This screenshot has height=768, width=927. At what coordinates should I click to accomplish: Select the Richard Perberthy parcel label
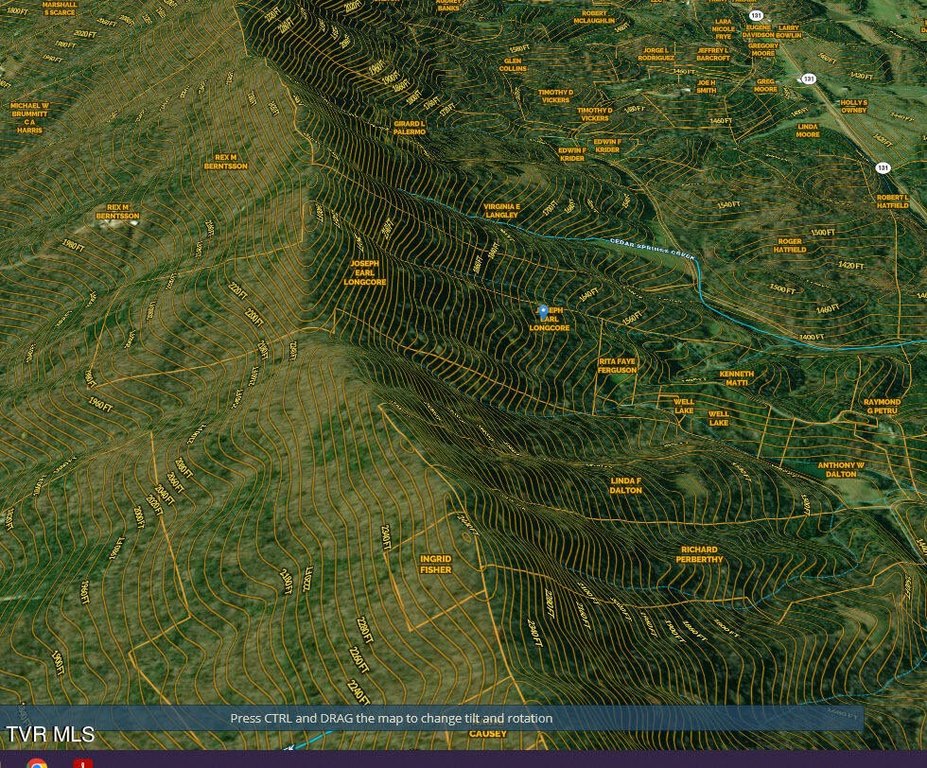(x=699, y=554)
